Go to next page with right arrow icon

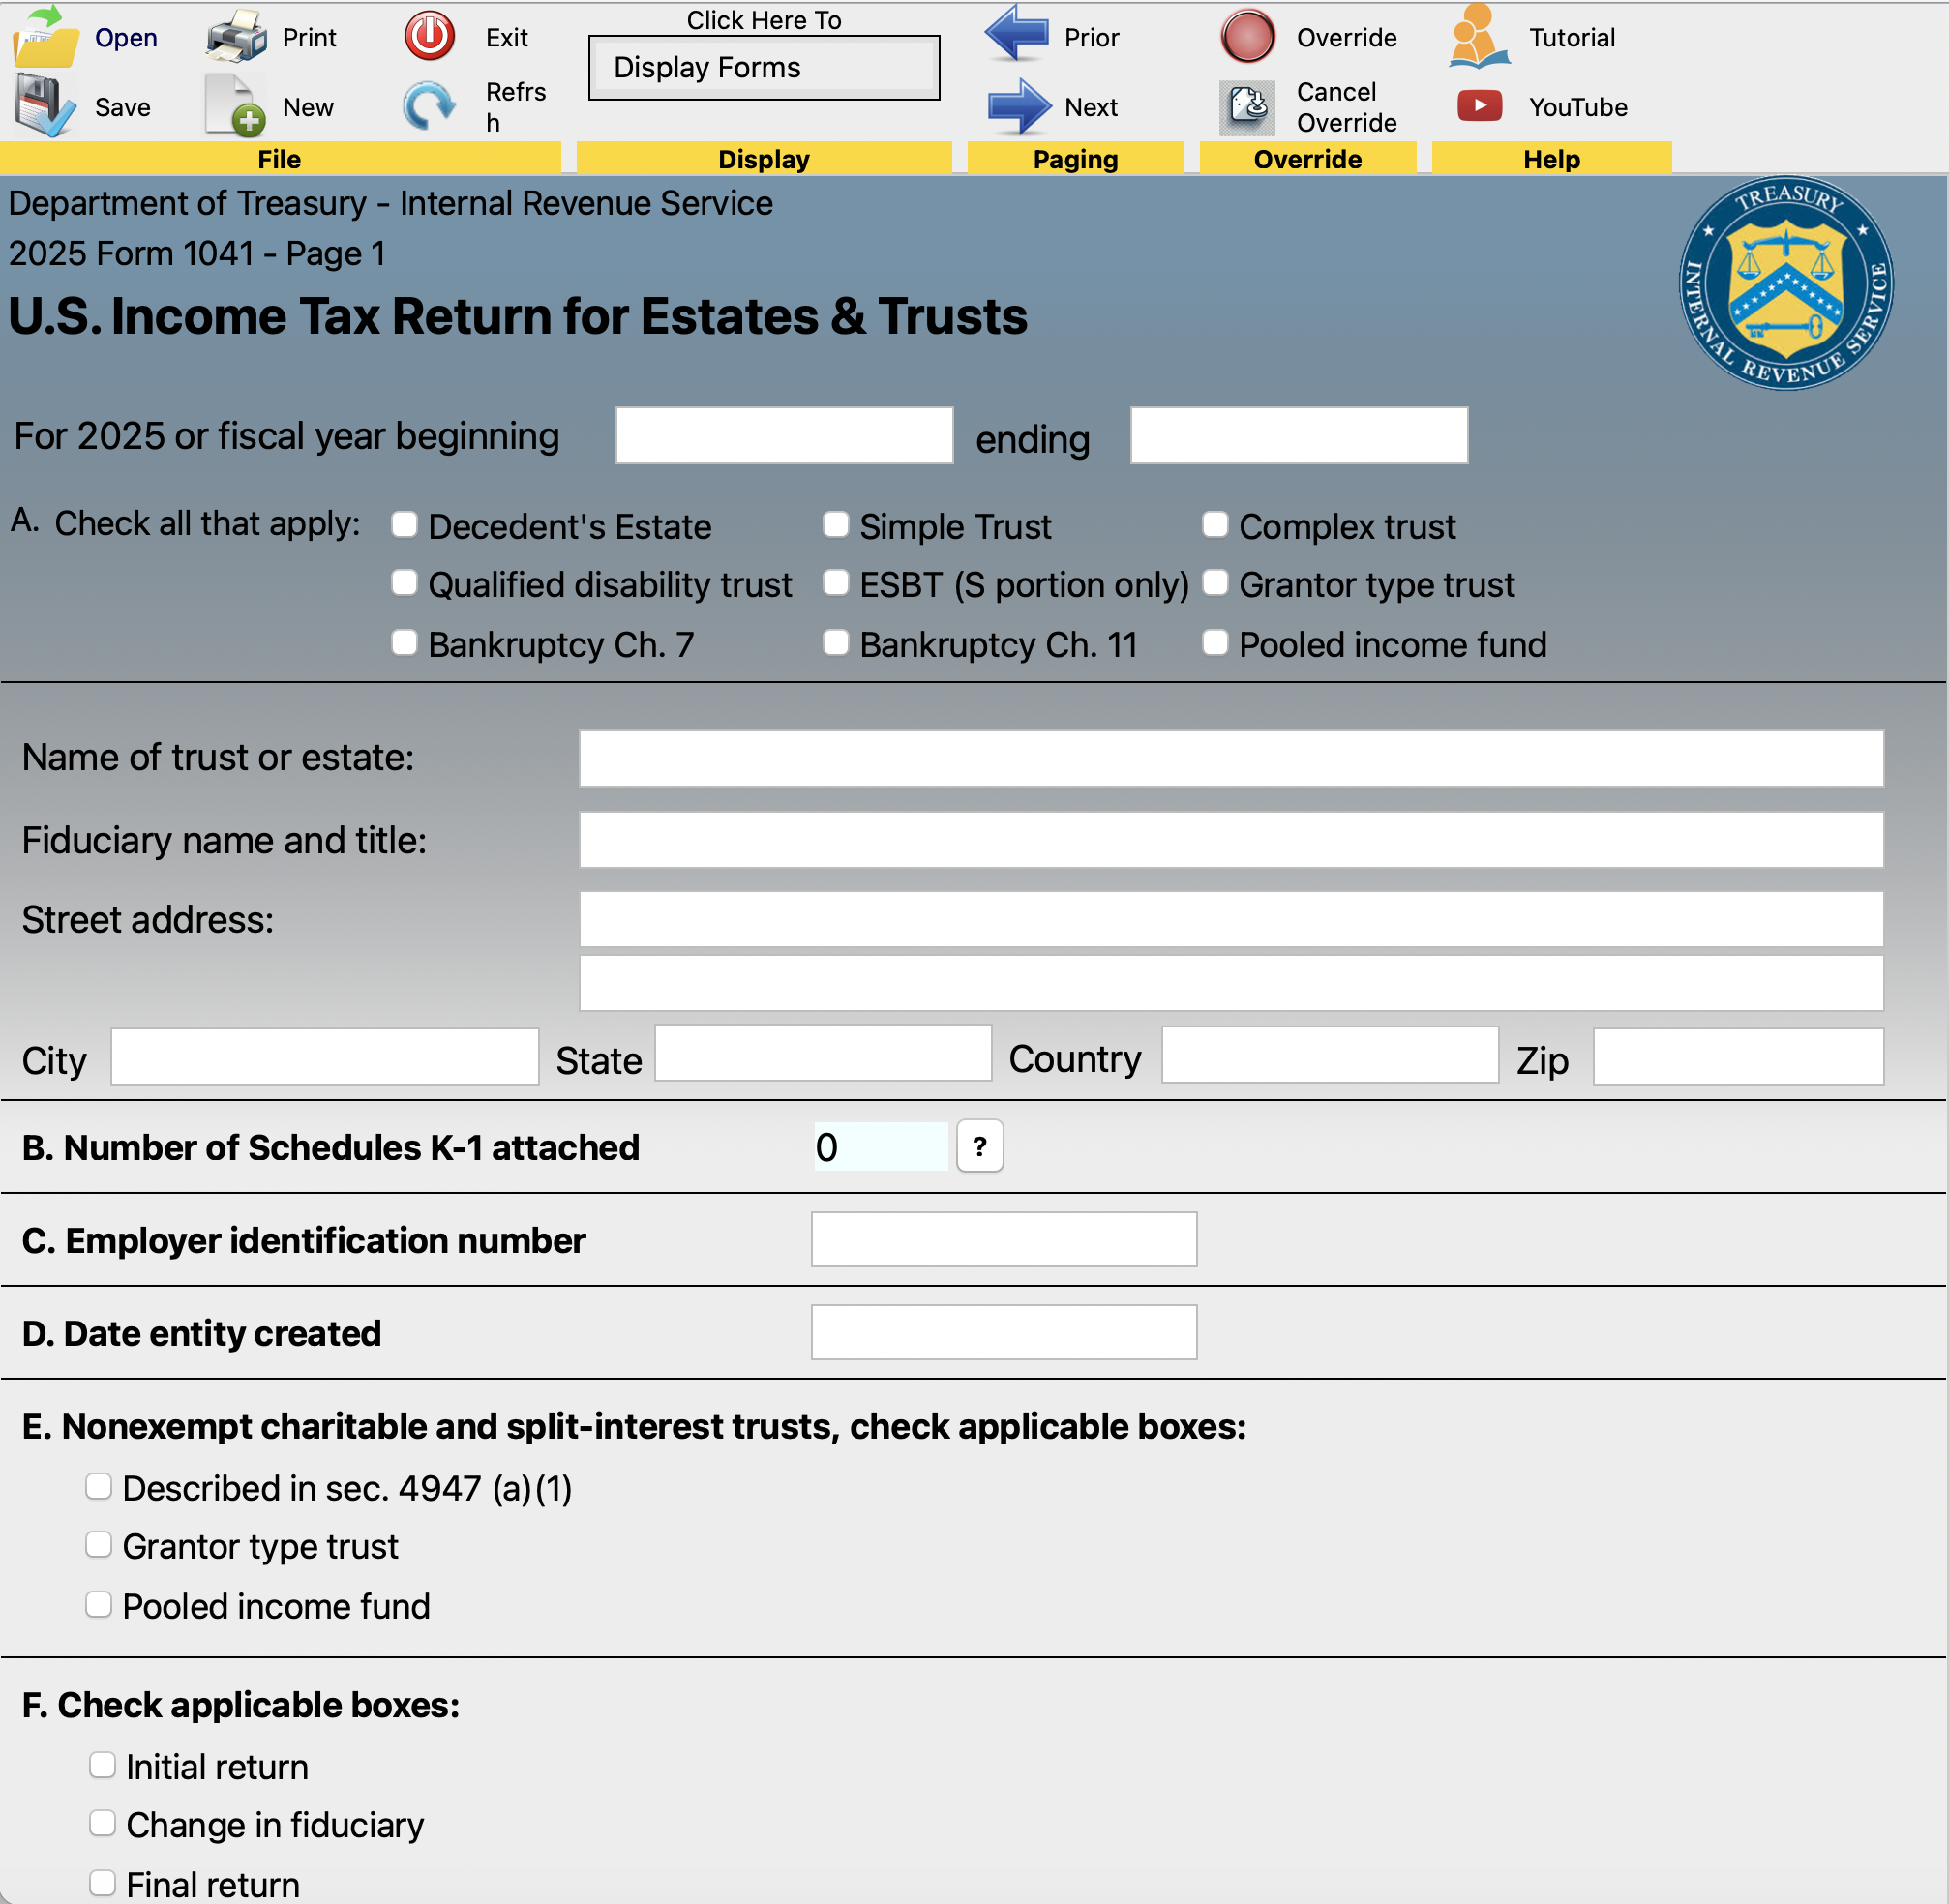pyautogui.click(x=1019, y=105)
